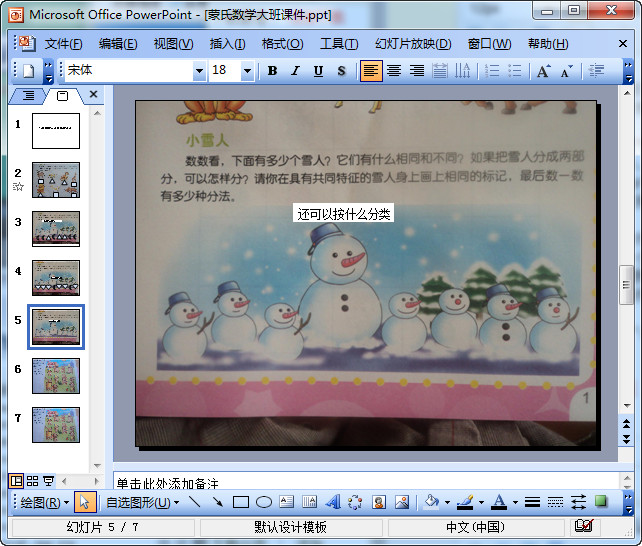642x546 pixels.
Task: Switch to outline tab in pane
Action: [28, 96]
